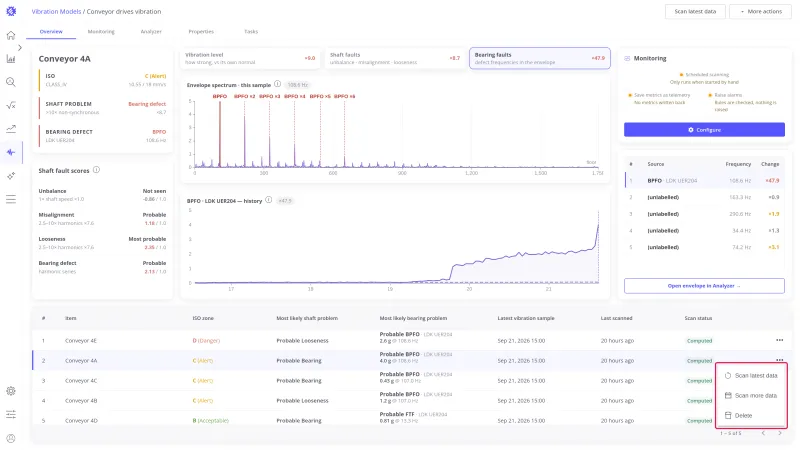Click the ISO zone column header
The height and width of the screenshot is (450, 800).
pyautogui.click(x=203, y=318)
